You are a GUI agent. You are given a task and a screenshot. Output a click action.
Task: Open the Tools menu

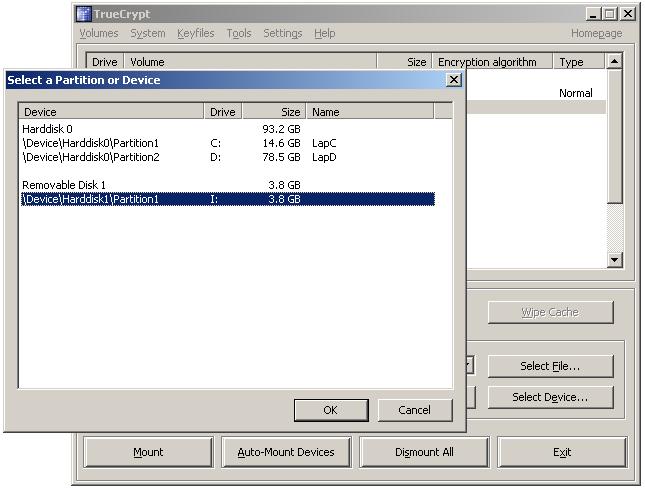pyautogui.click(x=239, y=33)
